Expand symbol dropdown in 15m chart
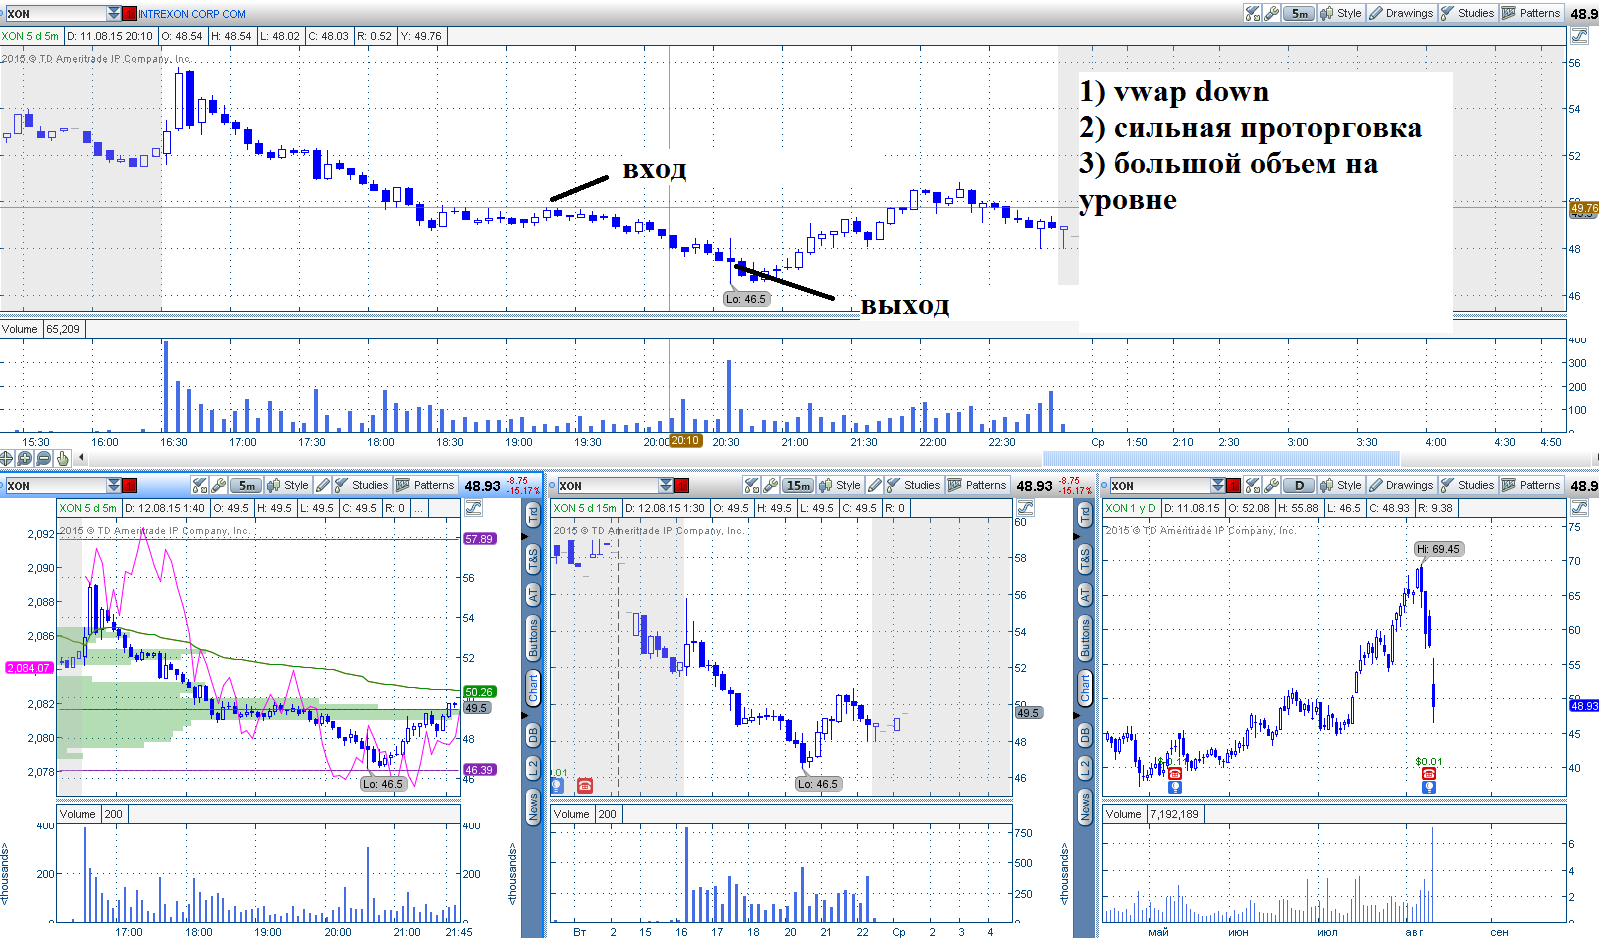Screen dimensions: 1599x938 pyautogui.click(x=665, y=485)
